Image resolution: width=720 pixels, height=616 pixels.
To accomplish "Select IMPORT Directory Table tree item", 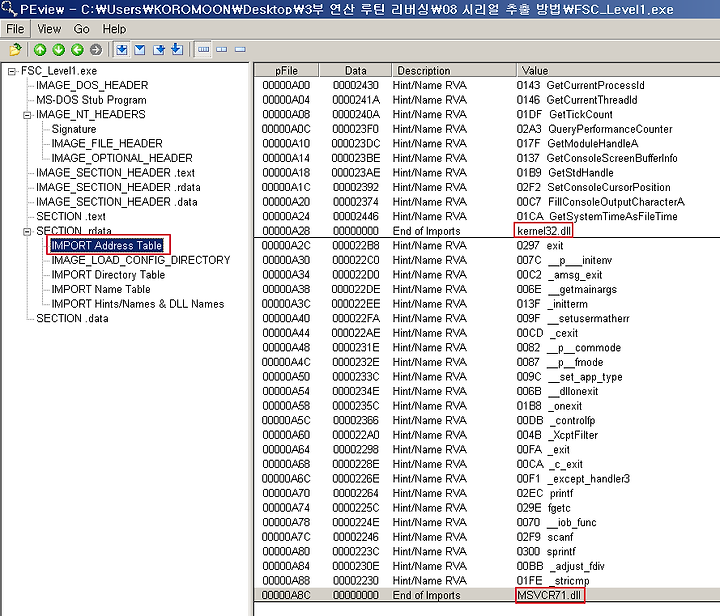I will coord(108,275).
